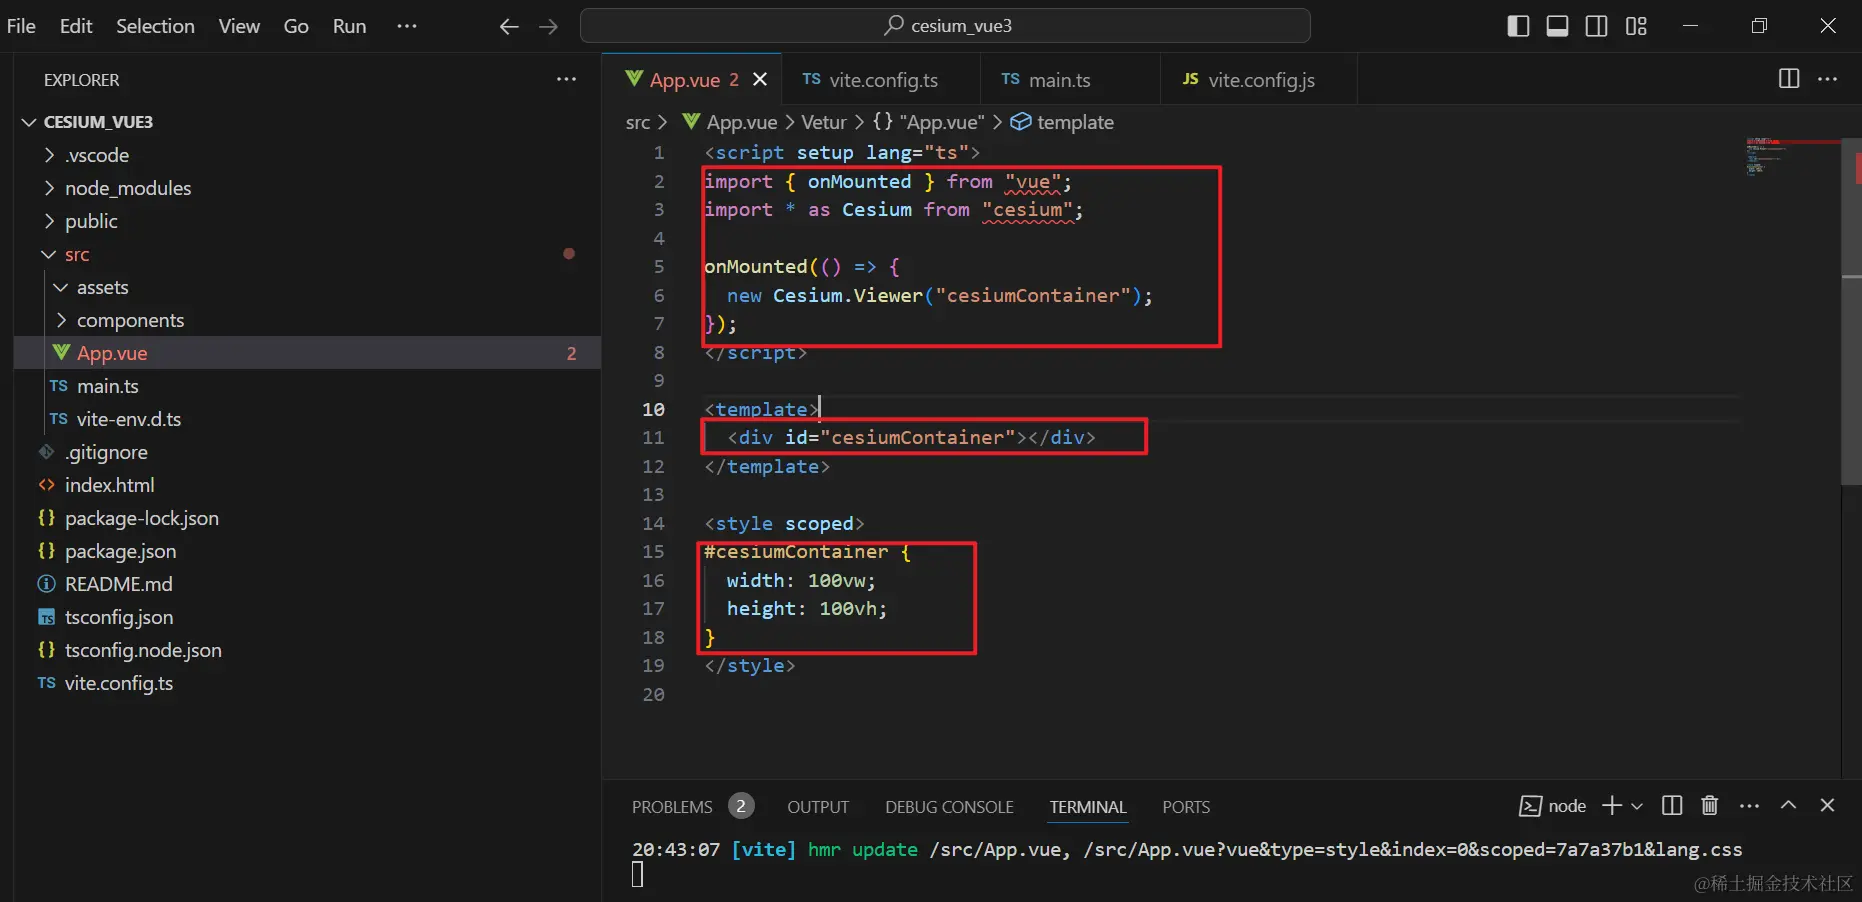Toggle the primary side bar layout icon

[1517, 26]
